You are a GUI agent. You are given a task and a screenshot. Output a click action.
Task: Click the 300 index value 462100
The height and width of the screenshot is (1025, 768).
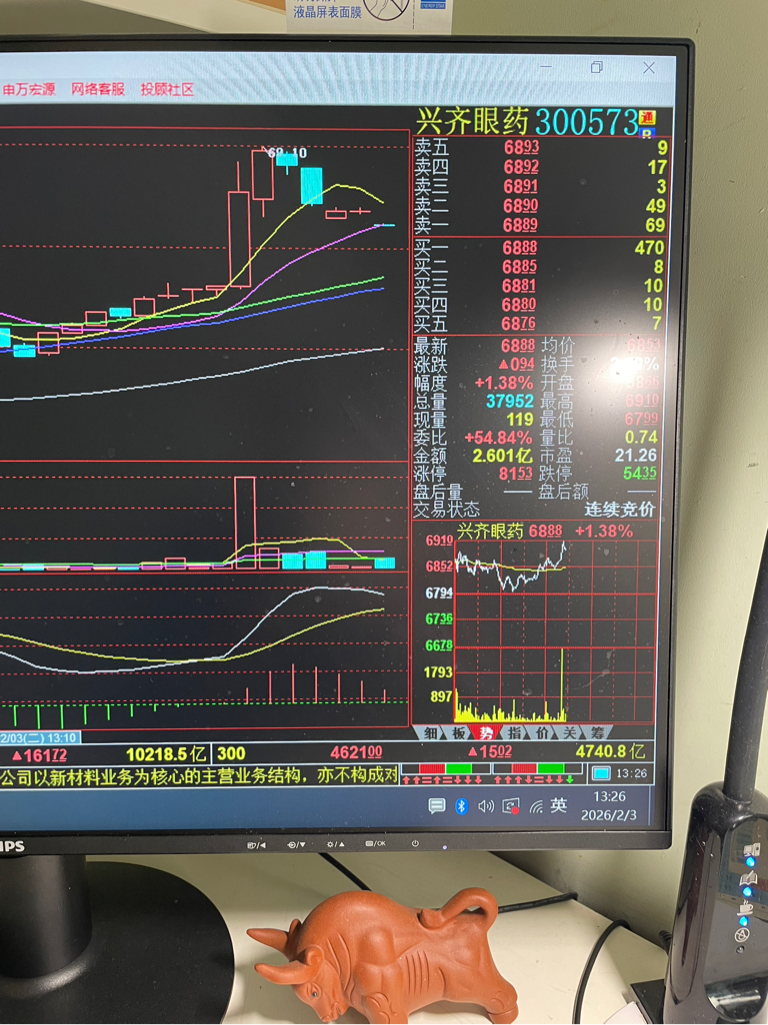pyautogui.click(x=356, y=753)
